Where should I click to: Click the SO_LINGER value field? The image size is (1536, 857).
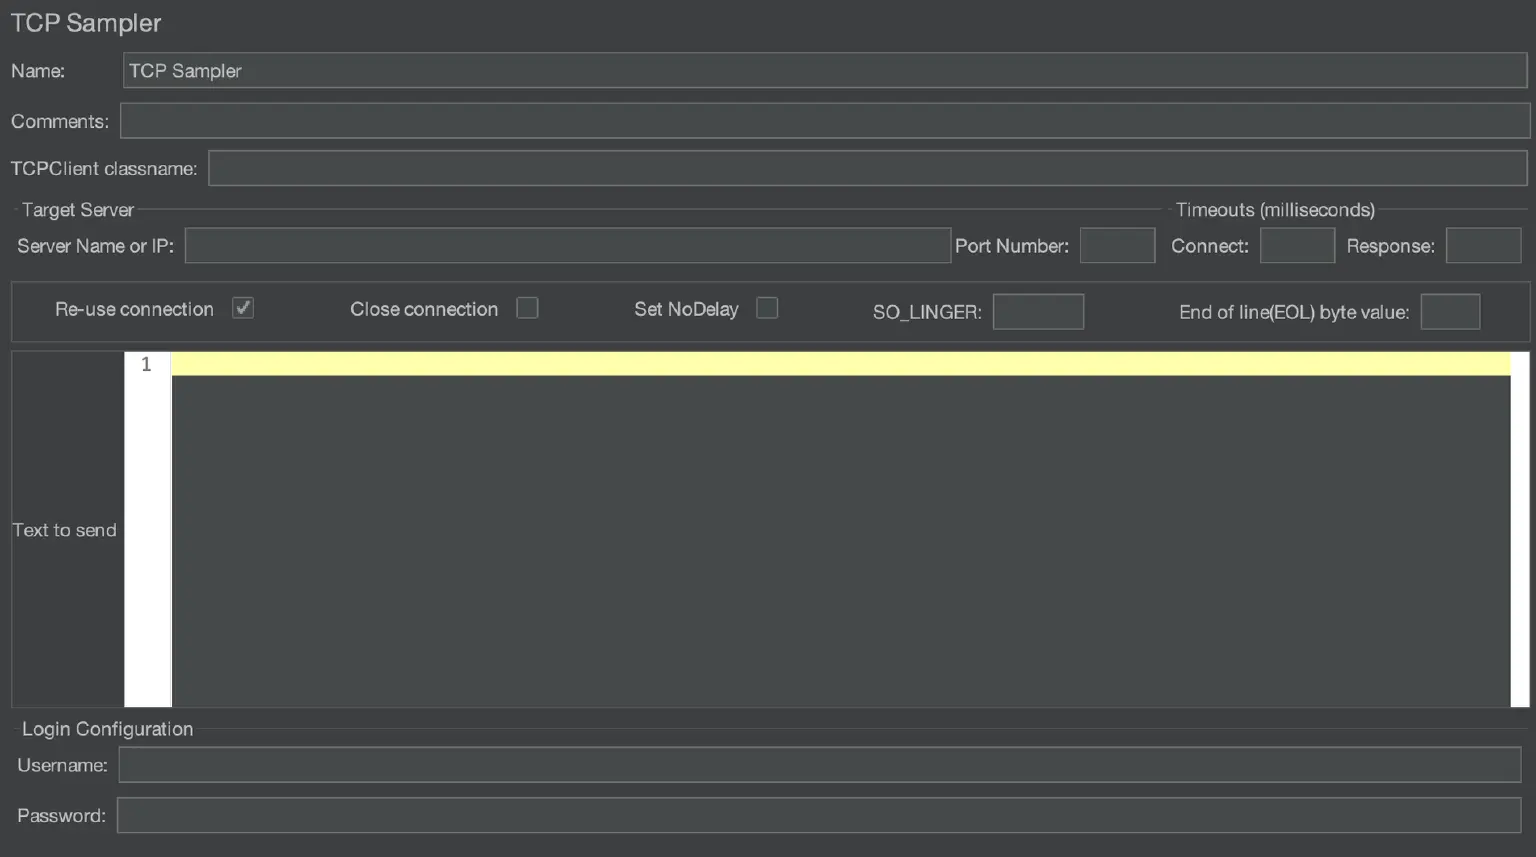1038,311
